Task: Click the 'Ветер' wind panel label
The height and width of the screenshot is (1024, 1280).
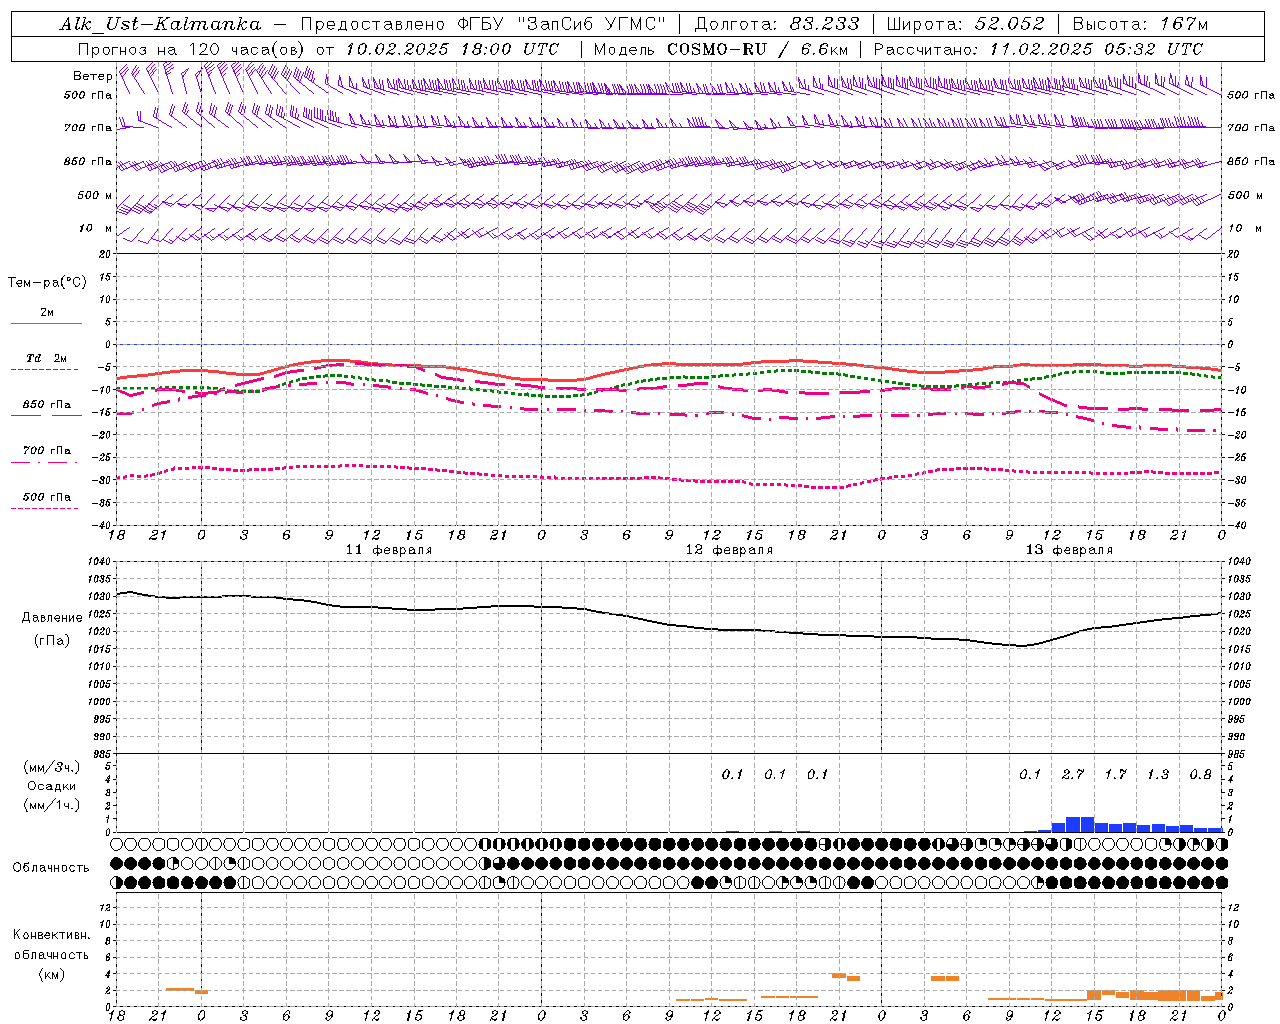Action: coord(92,76)
